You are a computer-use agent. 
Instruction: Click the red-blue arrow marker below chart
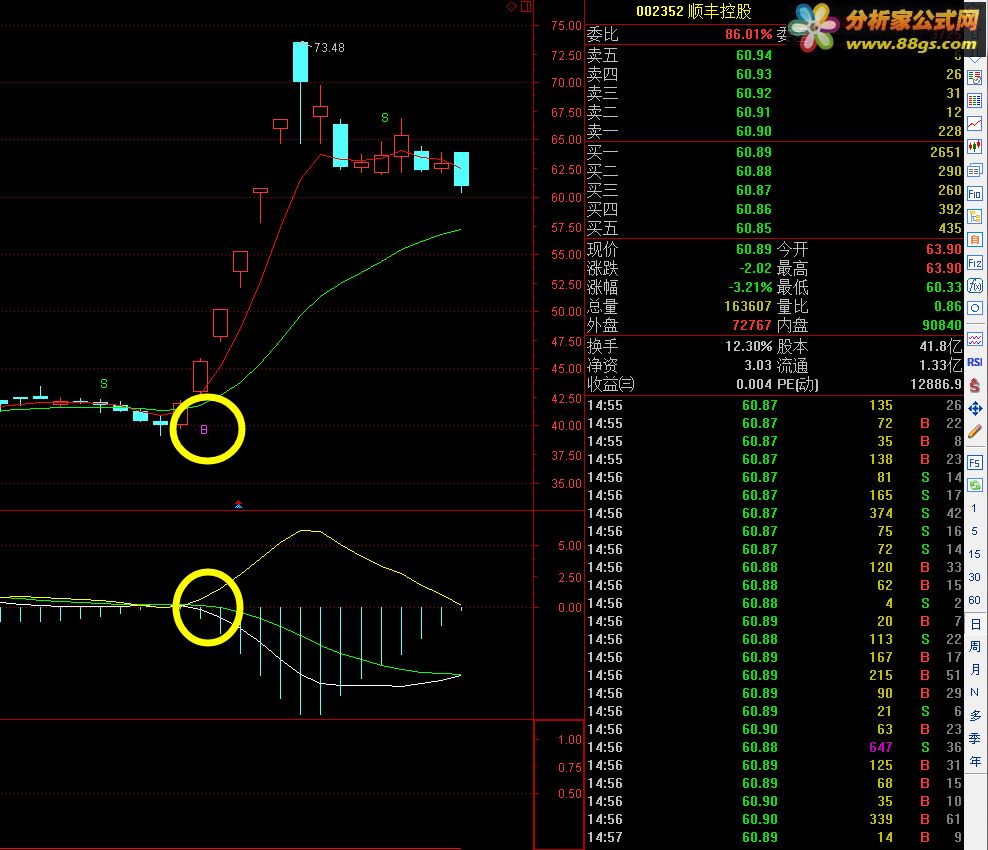(x=238, y=504)
